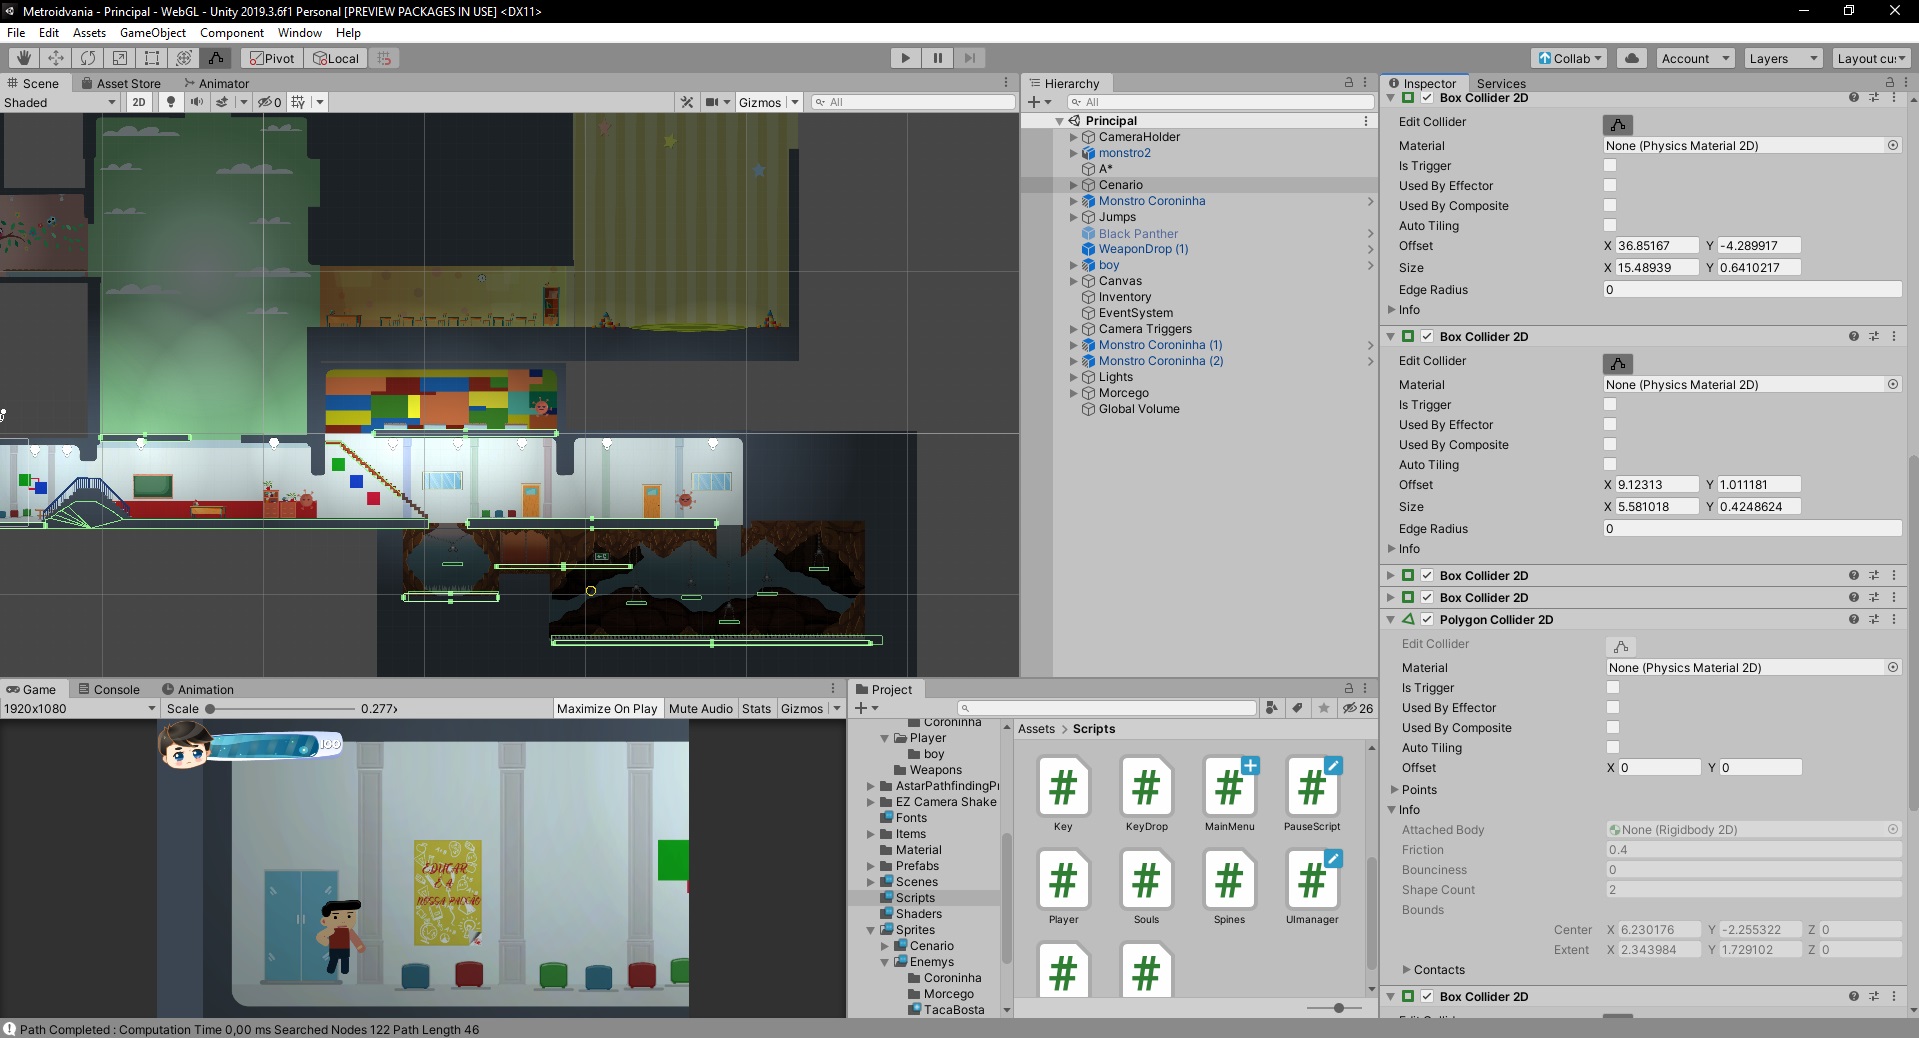
Task: Expand the Points section of Polygon Collider
Action: [1394, 789]
